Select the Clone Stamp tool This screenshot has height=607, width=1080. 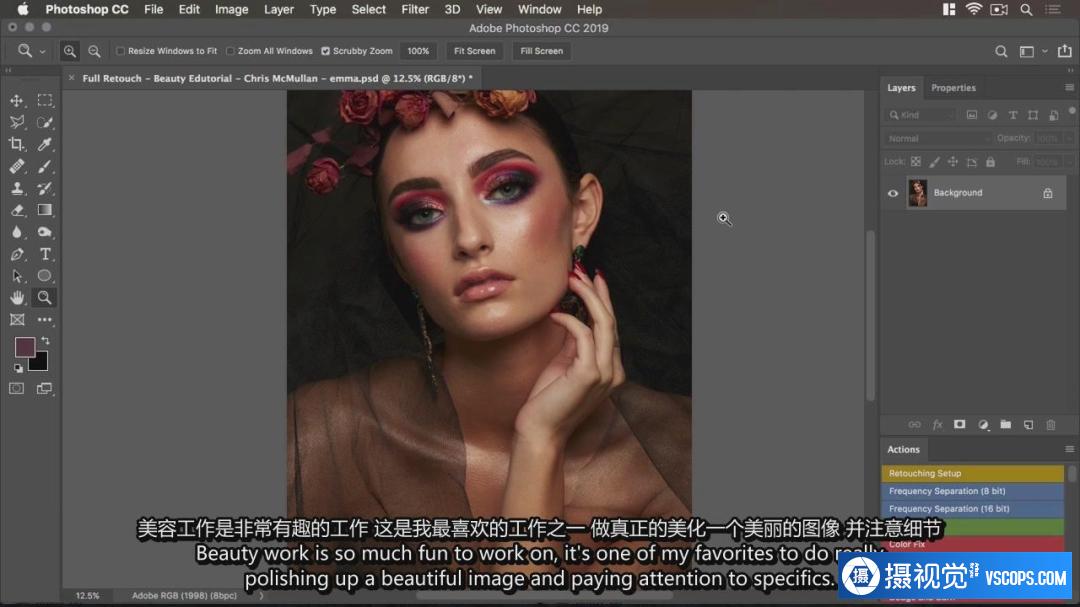[17, 189]
